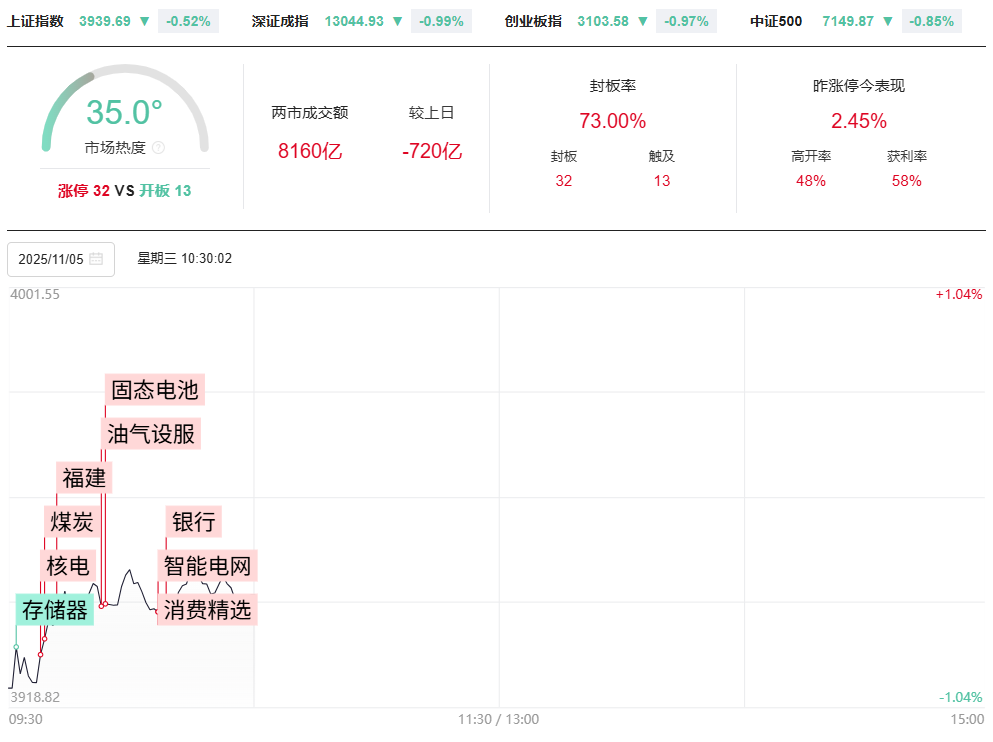Click the 煤炭 sector label

pos(72,522)
